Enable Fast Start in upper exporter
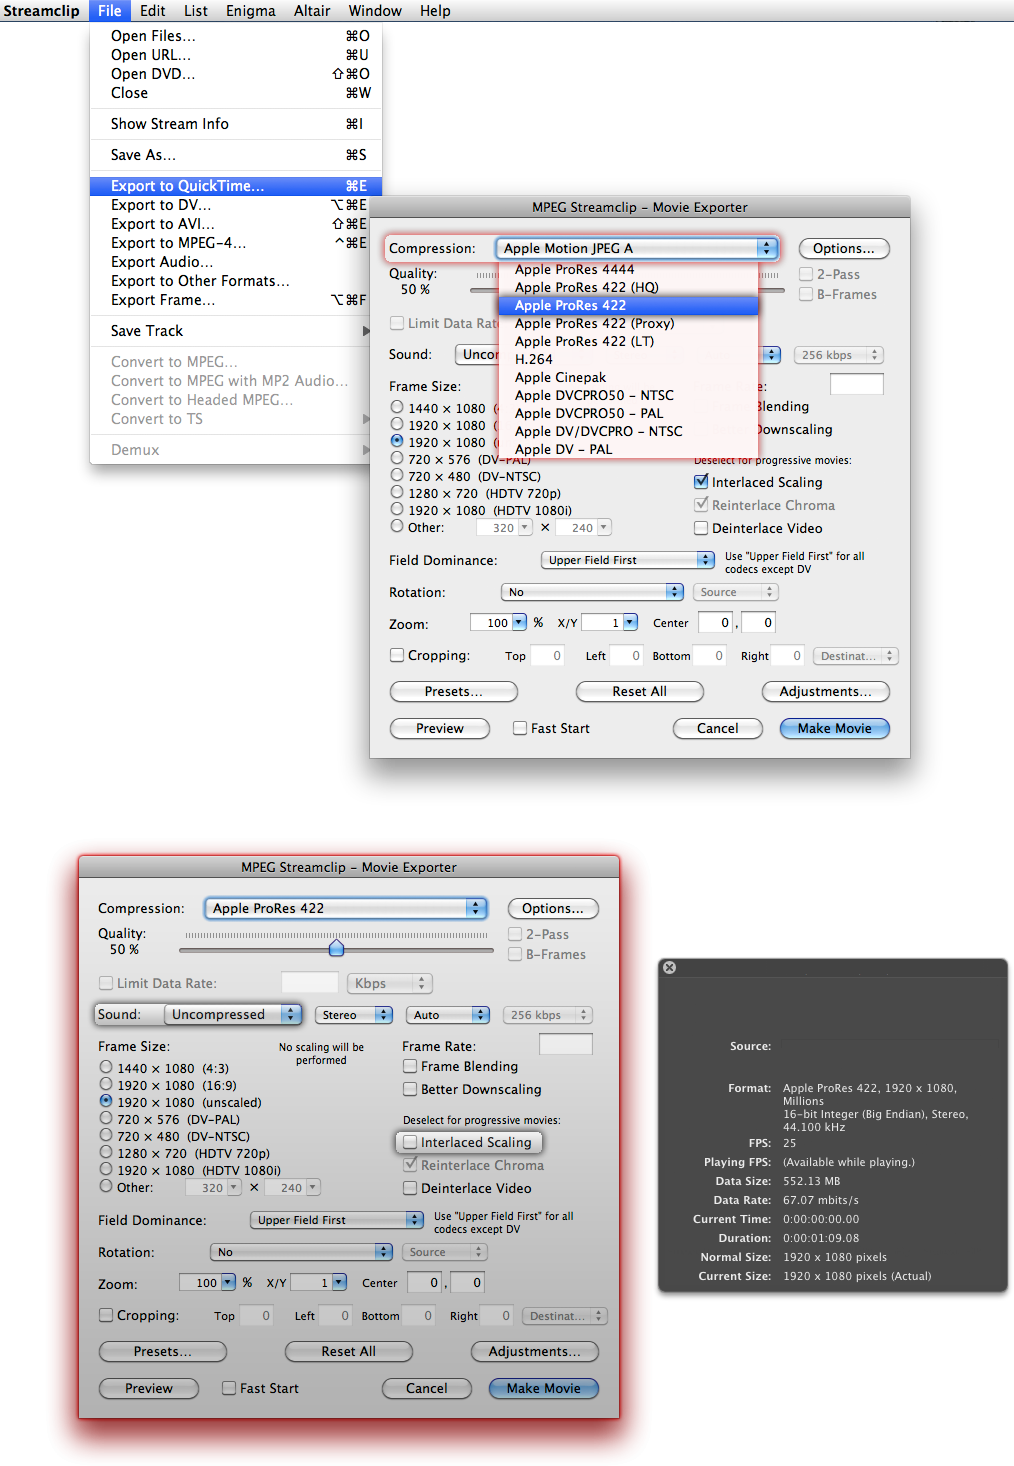 520,728
